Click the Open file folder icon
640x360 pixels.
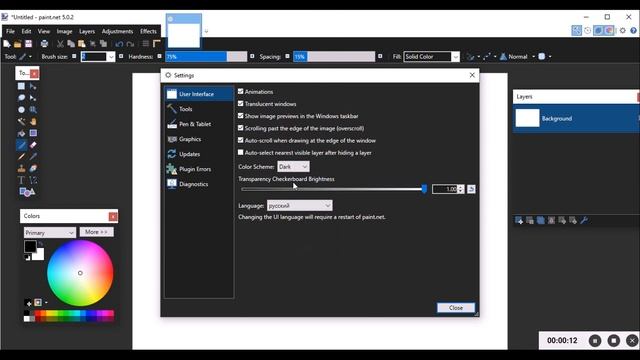point(18,44)
